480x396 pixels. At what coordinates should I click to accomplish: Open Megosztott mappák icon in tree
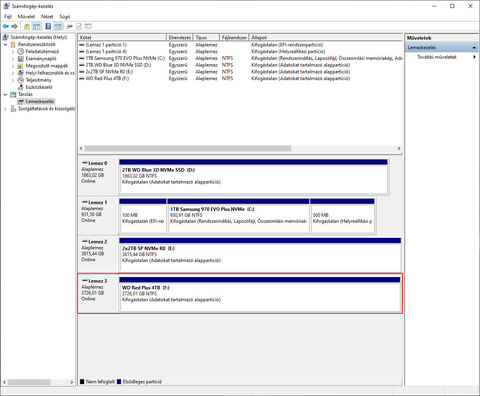point(21,66)
